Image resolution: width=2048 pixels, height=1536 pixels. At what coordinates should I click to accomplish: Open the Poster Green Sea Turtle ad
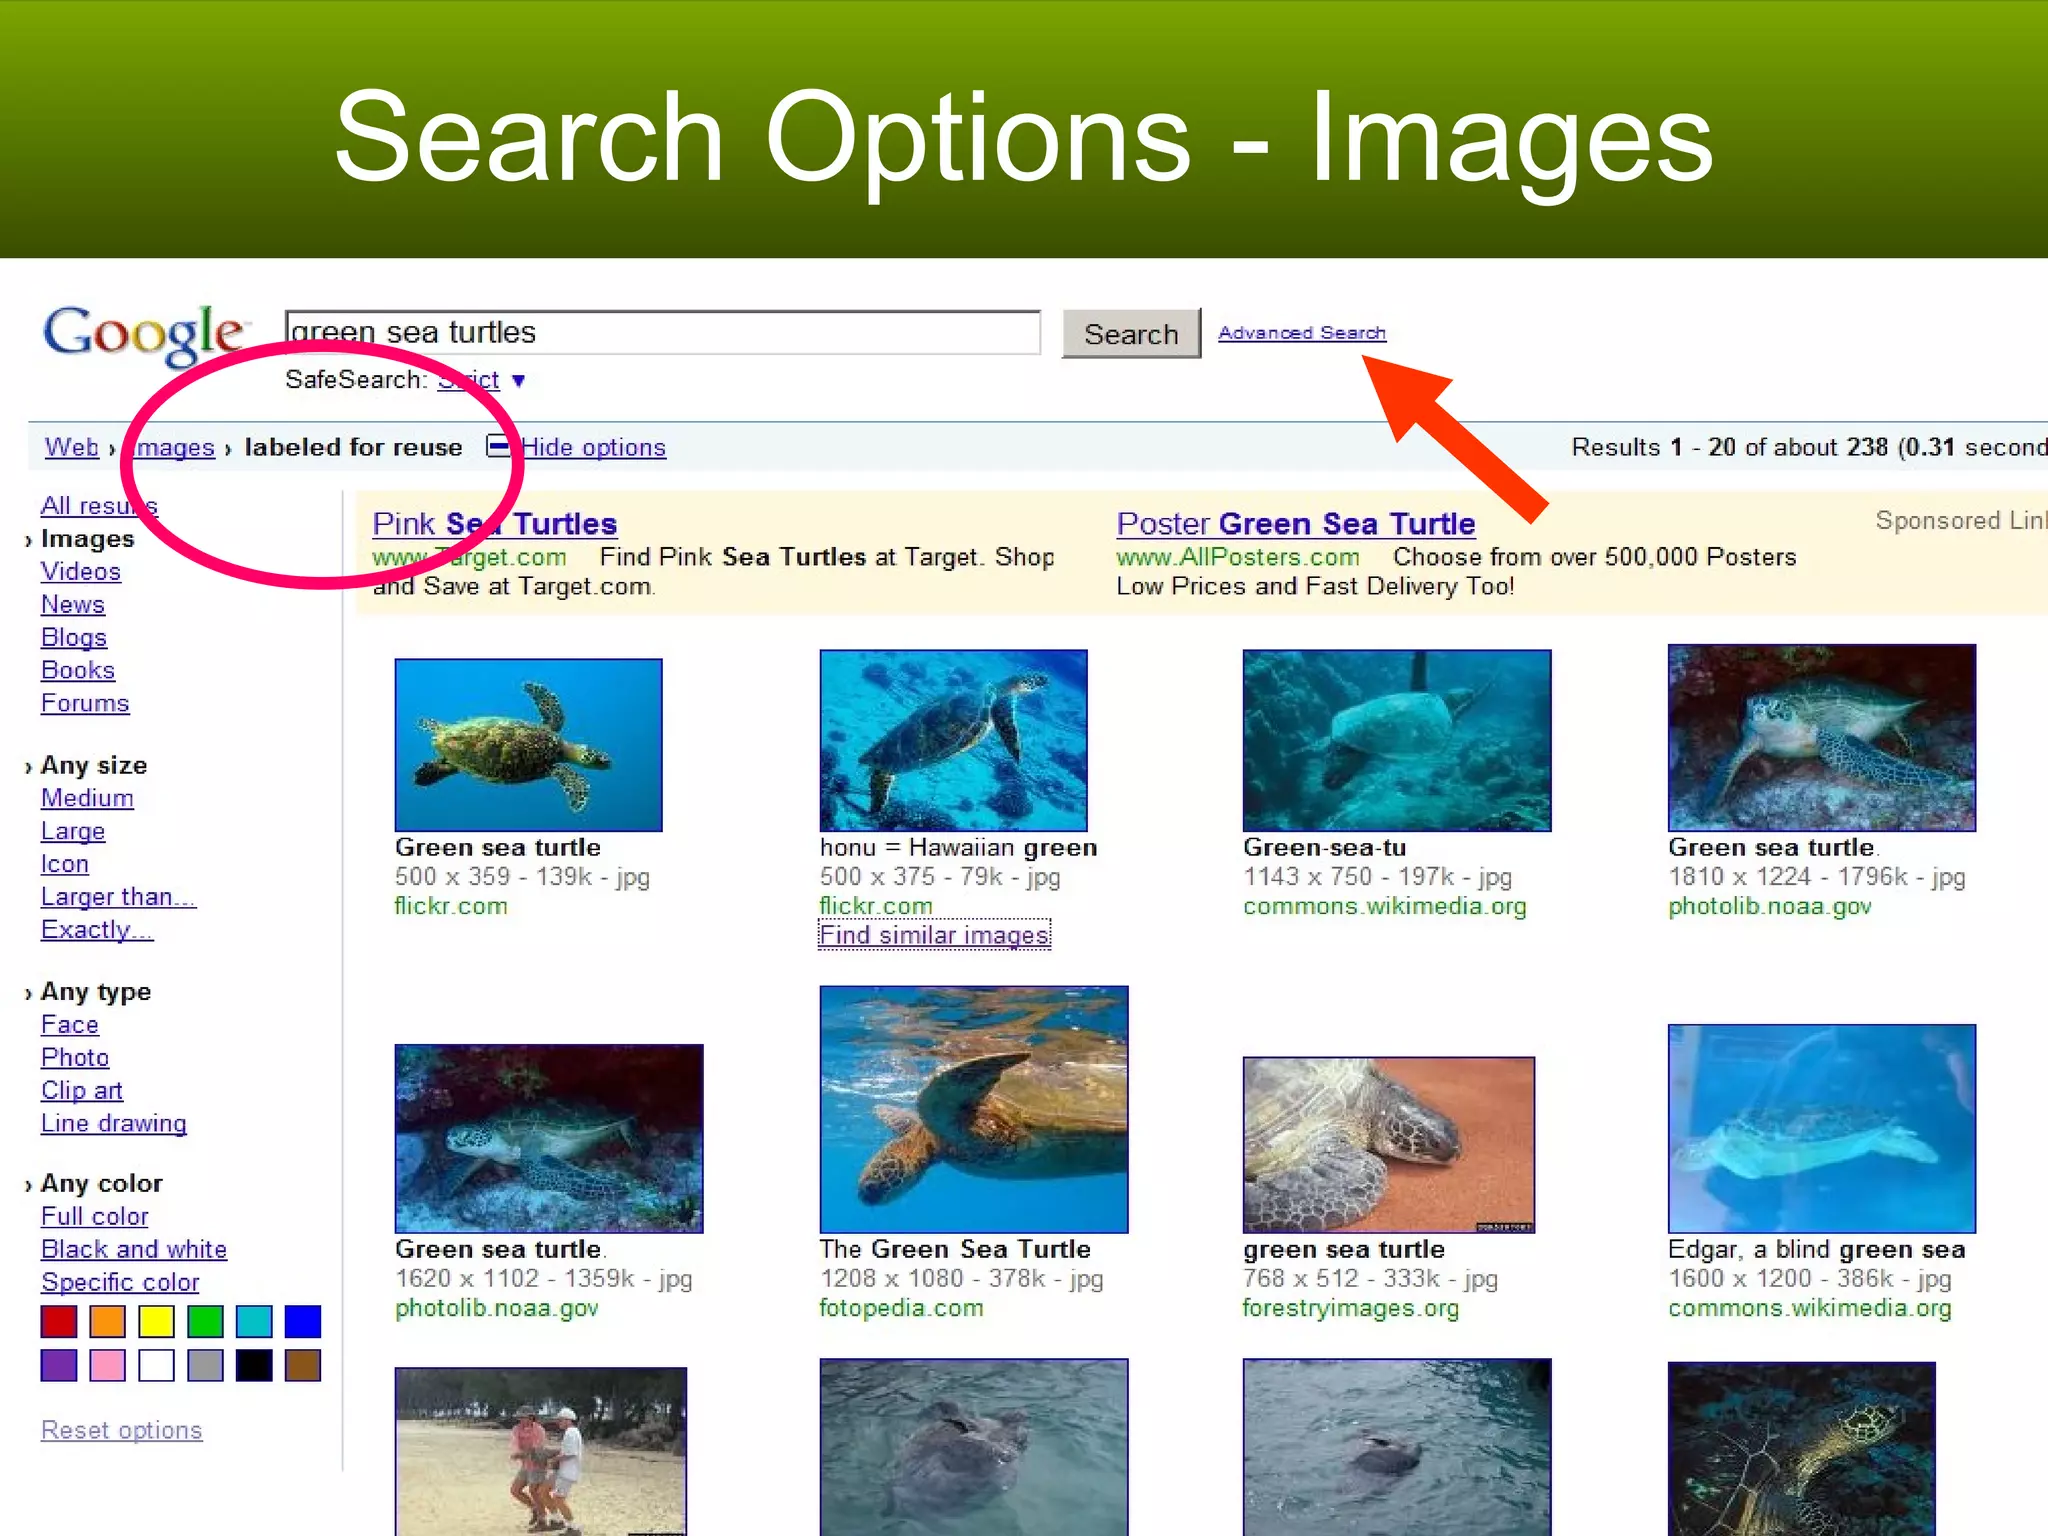click(x=1295, y=524)
